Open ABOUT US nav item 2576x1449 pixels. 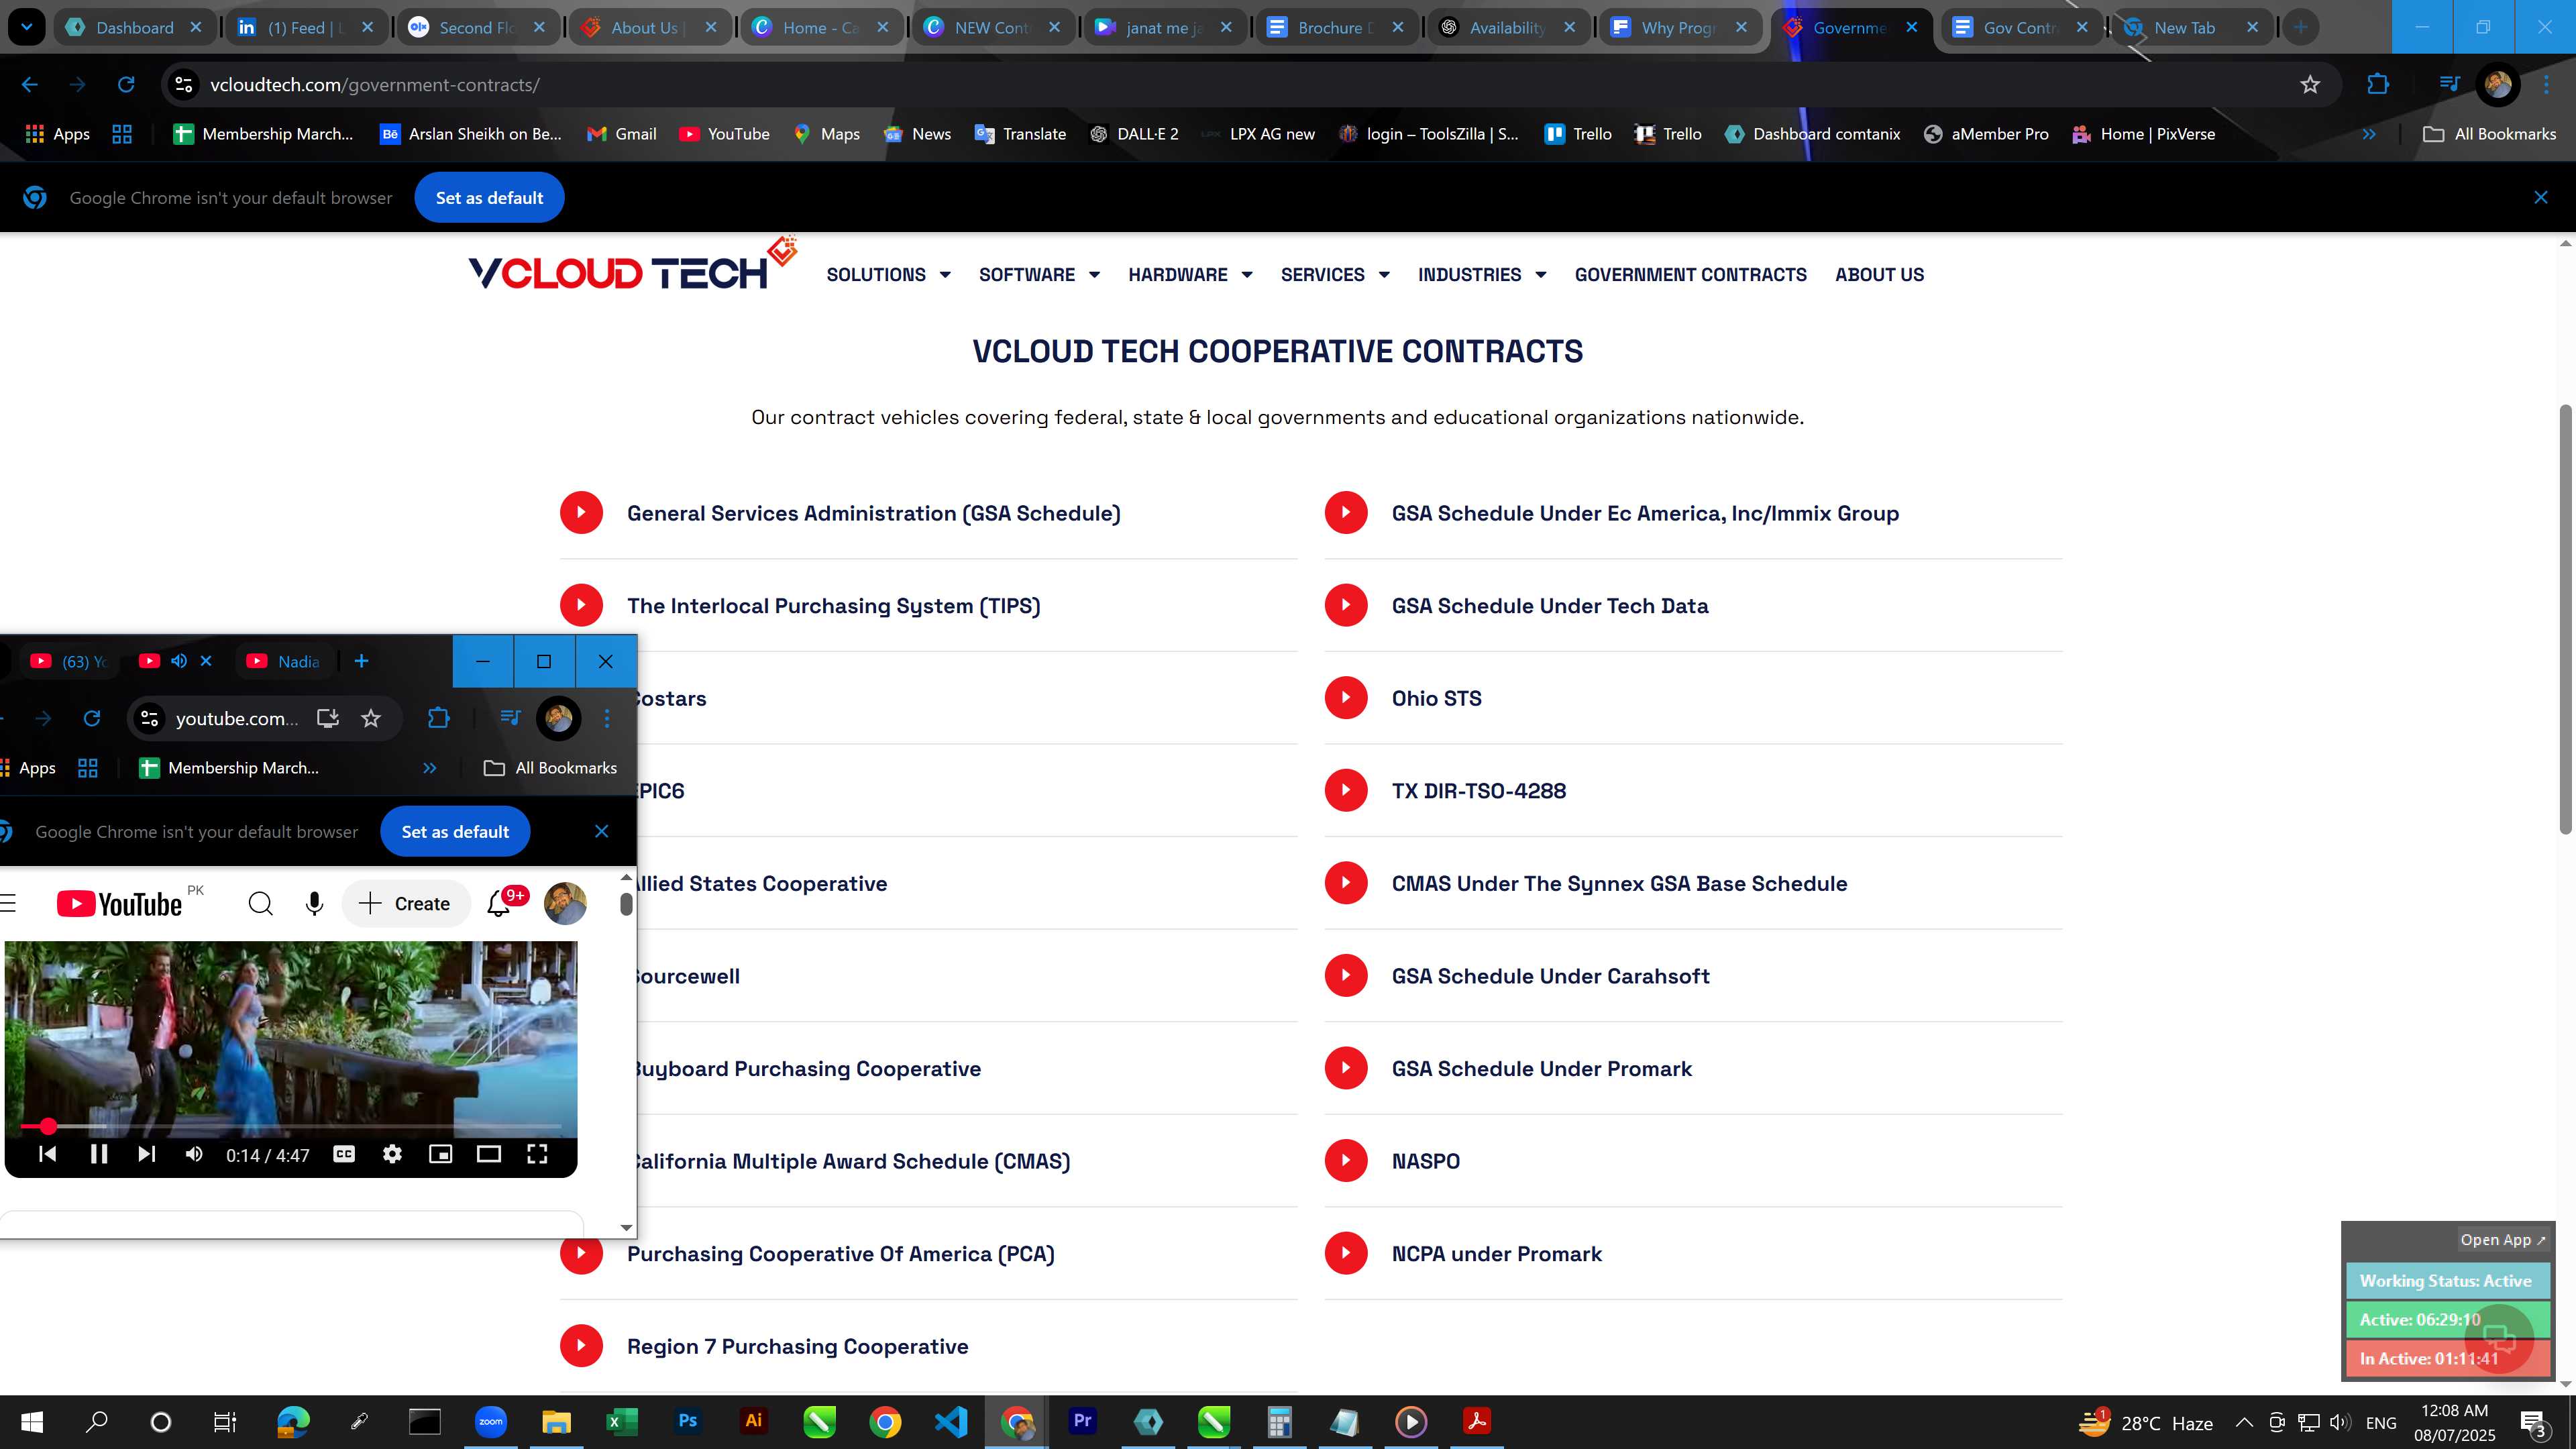pyautogui.click(x=1879, y=275)
